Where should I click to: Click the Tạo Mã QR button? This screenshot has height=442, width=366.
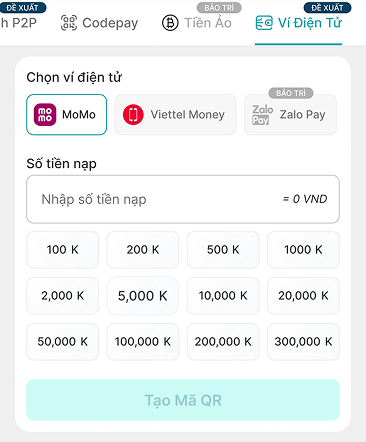183,400
